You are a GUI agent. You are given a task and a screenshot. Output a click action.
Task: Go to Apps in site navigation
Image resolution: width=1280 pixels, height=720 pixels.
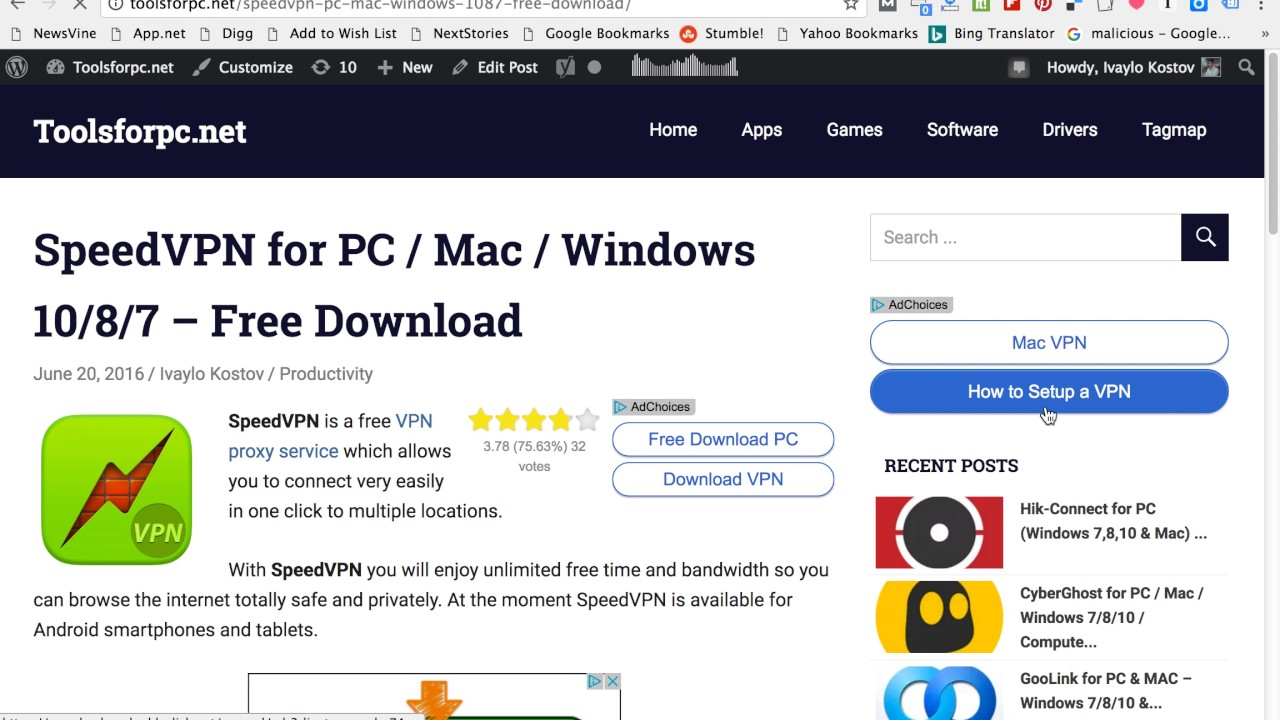[x=762, y=130]
